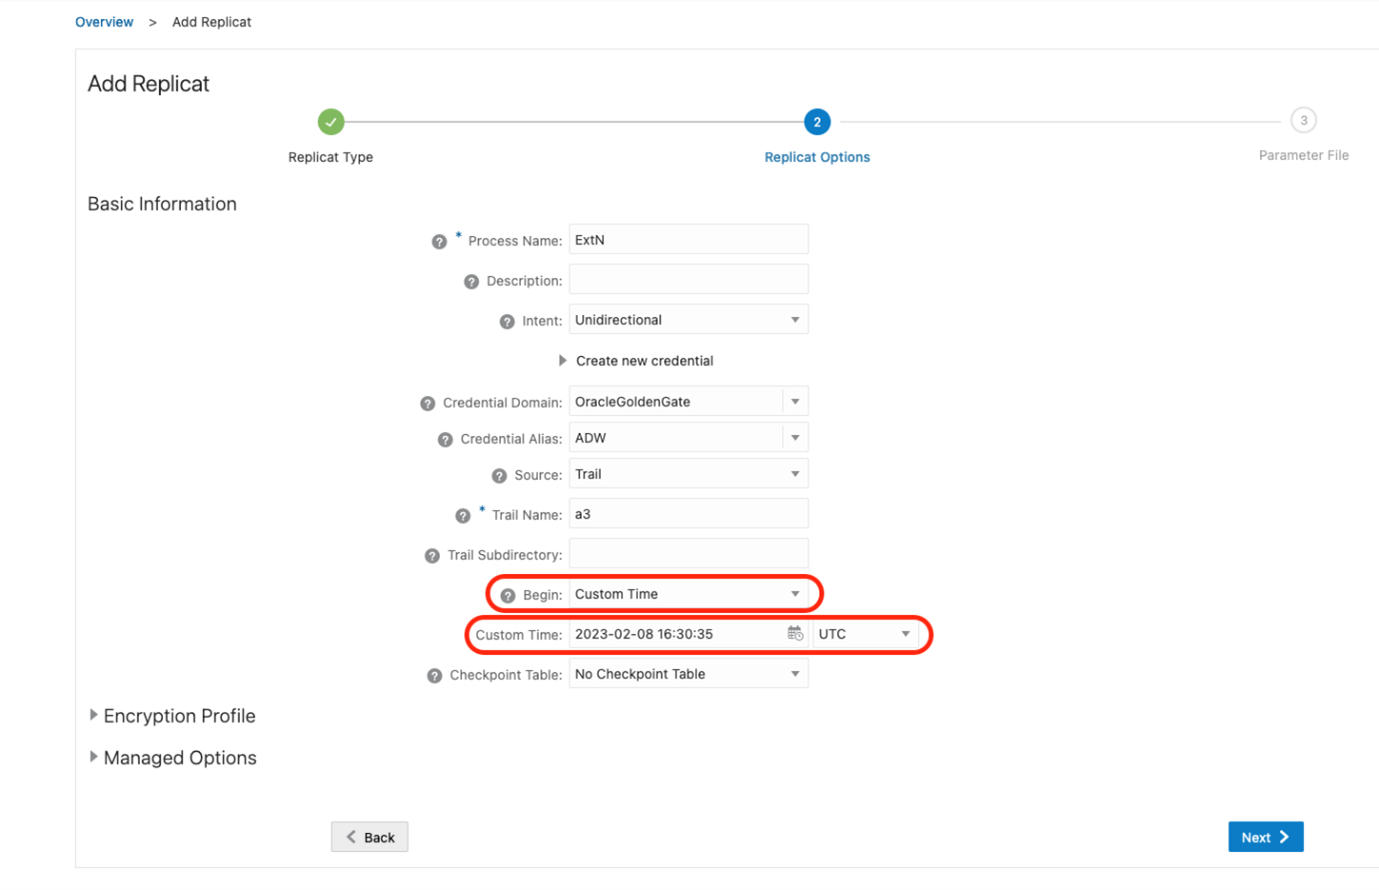Open the Checkpoint Table dropdown
Viewport: 1379px width, 890px height.
pos(795,673)
